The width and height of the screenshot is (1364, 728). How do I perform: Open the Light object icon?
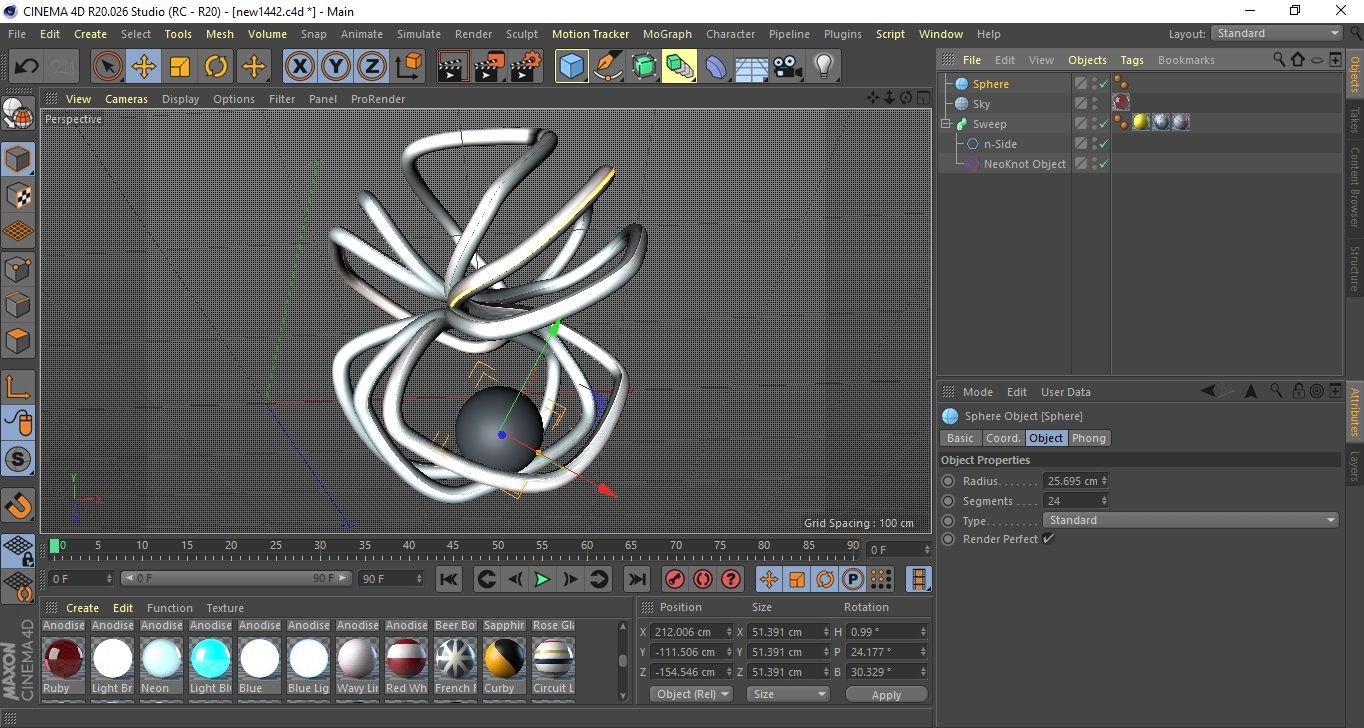(x=823, y=67)
